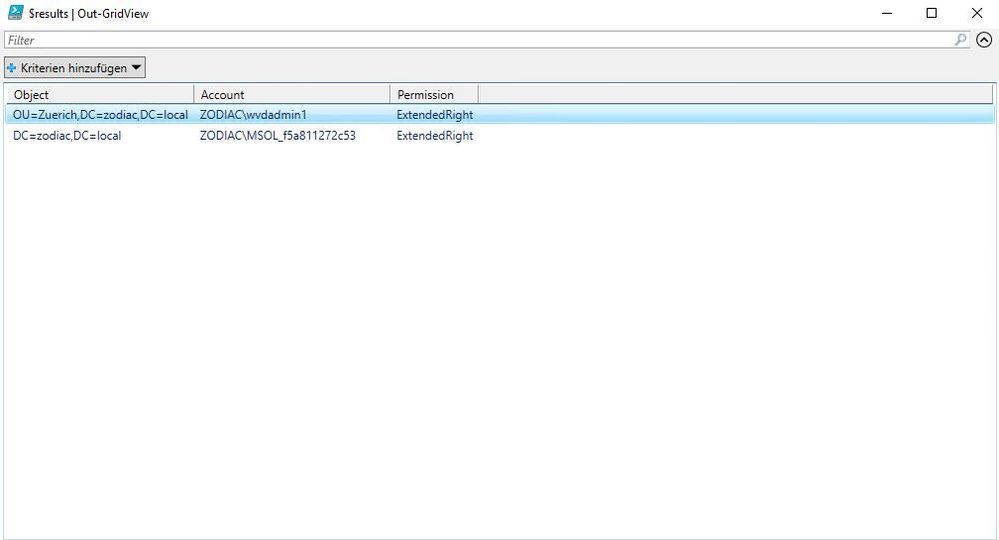The width and height of the screenshot is (999, 540).
Task: Close the Out-GridView window
Action: [x=977, y=13]
